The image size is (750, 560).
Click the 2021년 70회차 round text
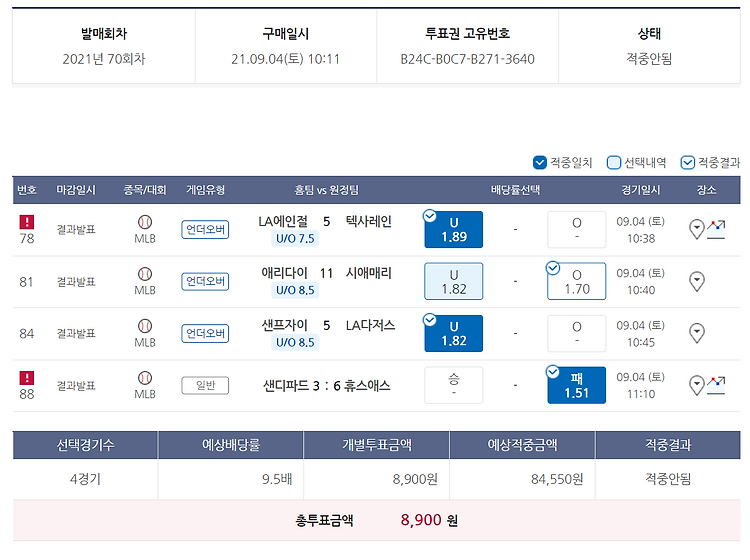pyautogui.click(x=104, y=59)
